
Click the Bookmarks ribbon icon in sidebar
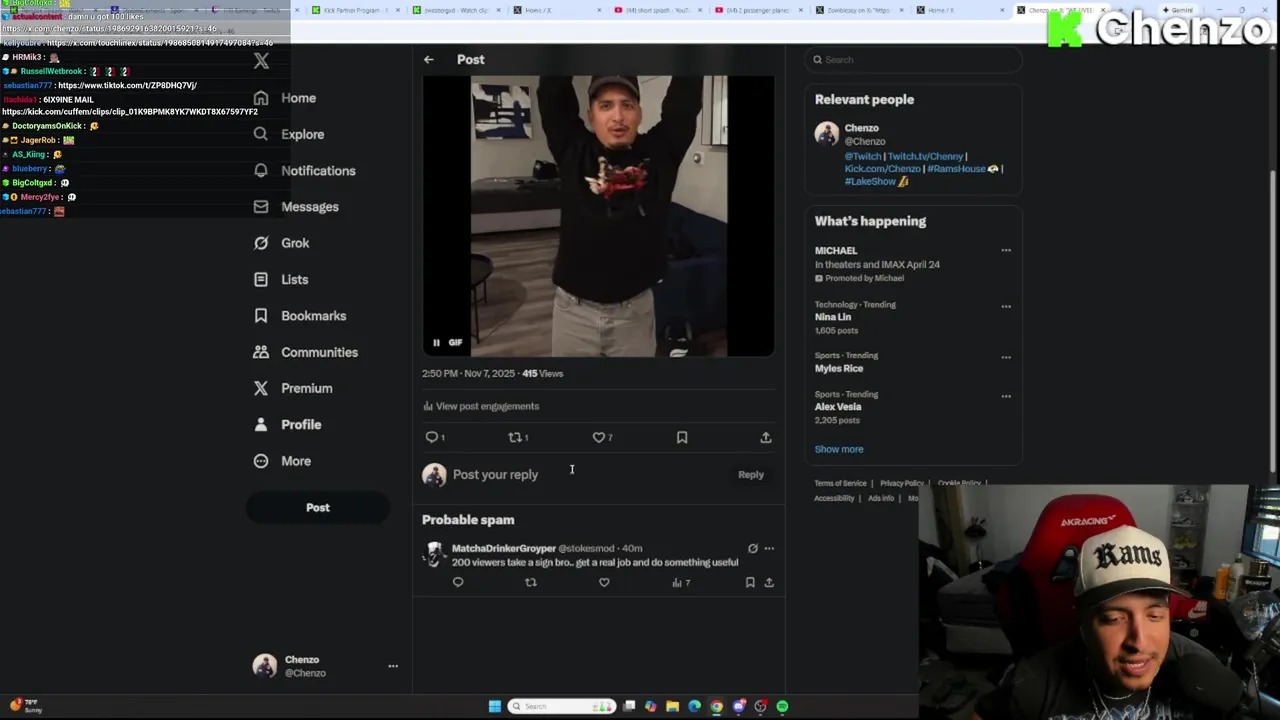[261, 316]
